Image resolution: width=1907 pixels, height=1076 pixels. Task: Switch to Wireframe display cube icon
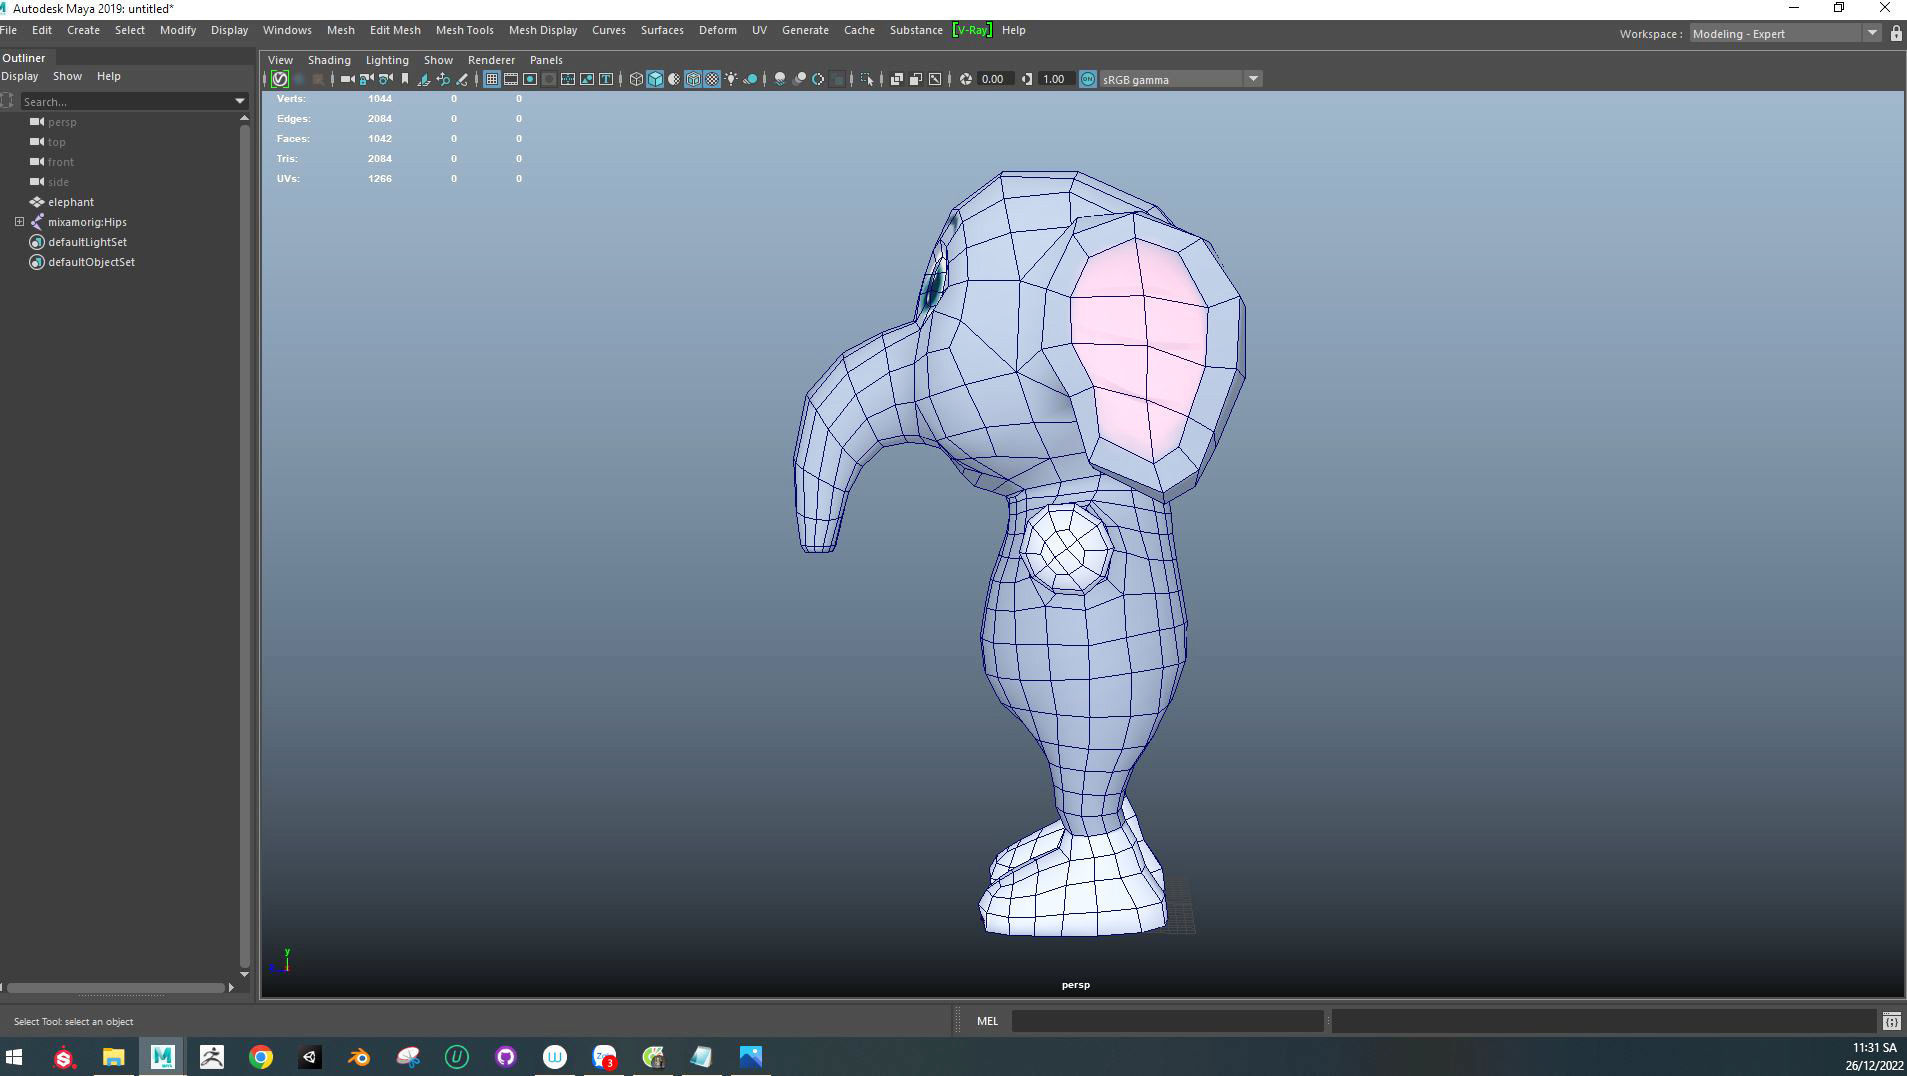(x=636, y=79)
